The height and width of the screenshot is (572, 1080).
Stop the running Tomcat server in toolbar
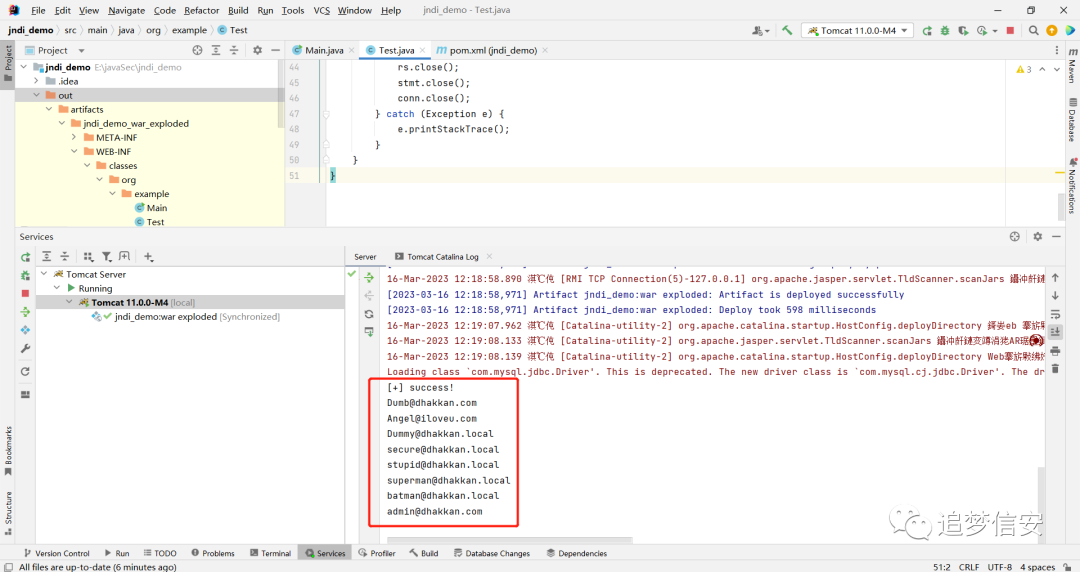pos(1010,30)
